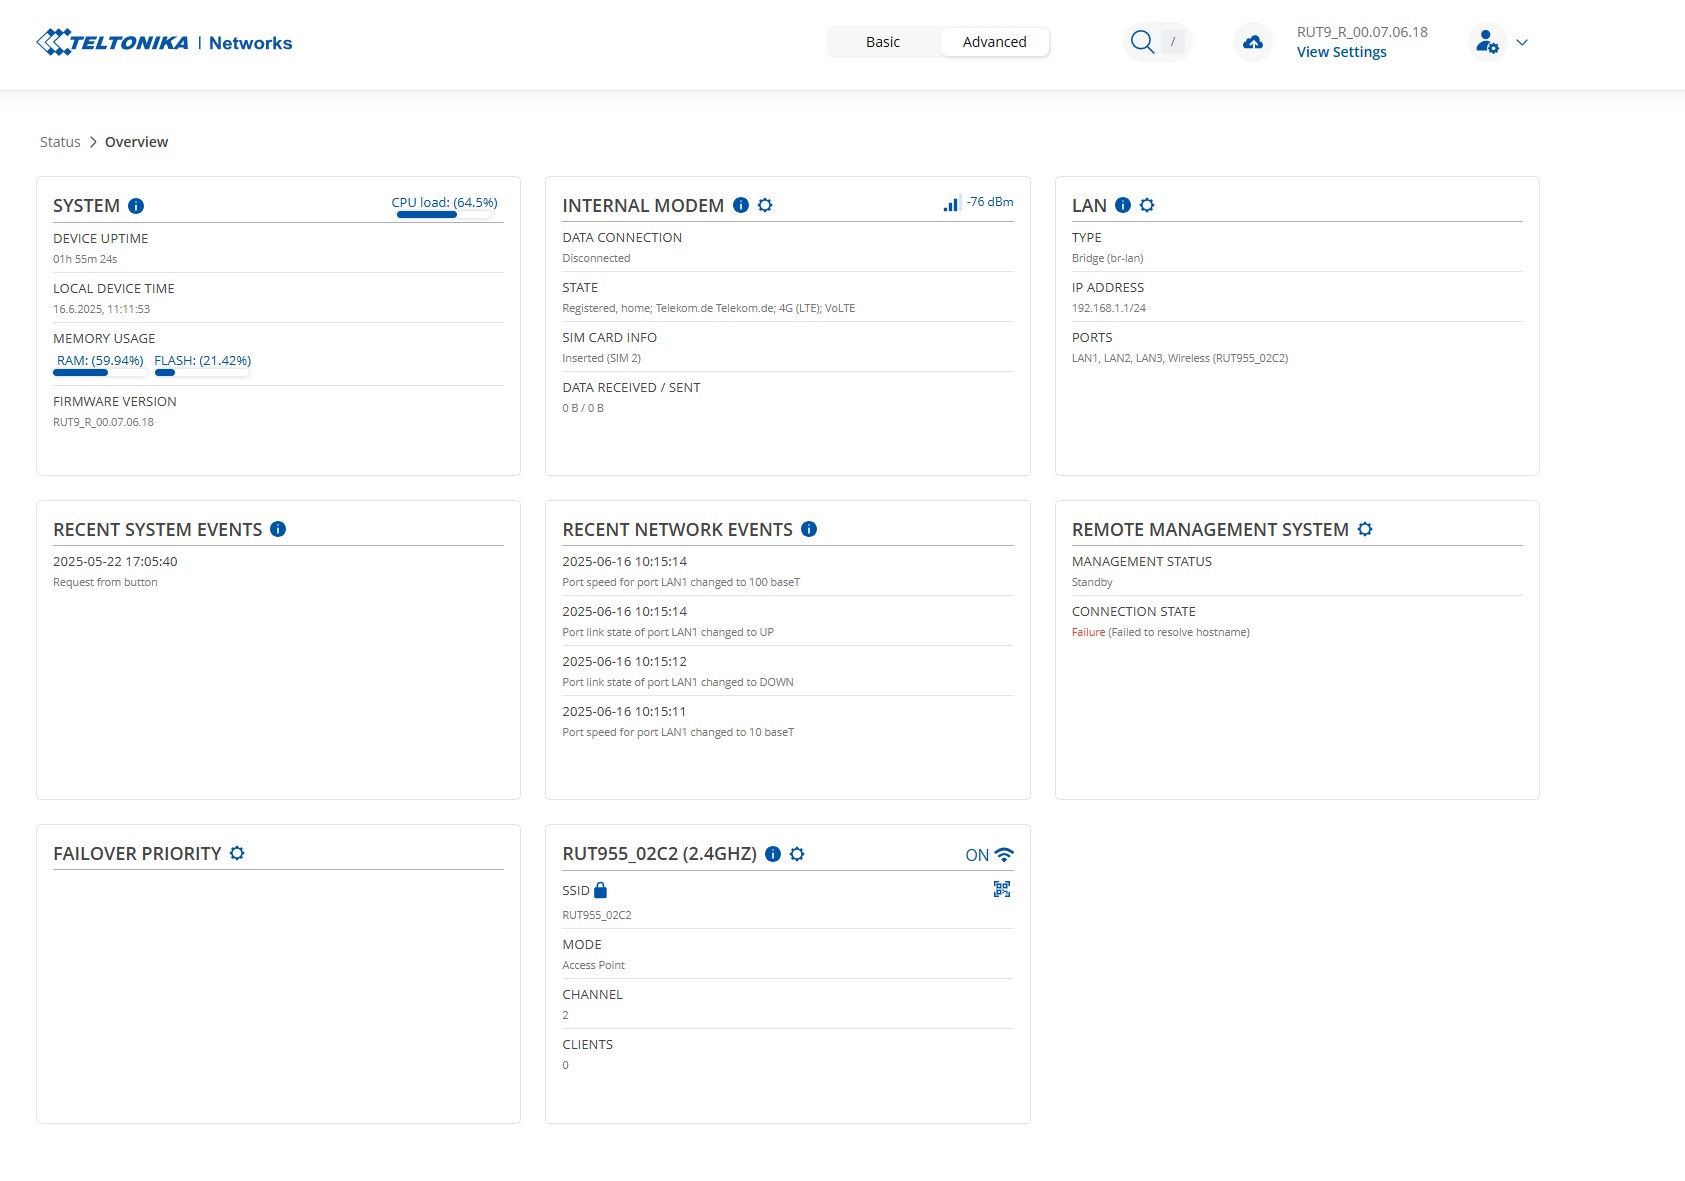Click the Standby management status
This screenshot has height=1181, width=1685.
coord(1092,582)
